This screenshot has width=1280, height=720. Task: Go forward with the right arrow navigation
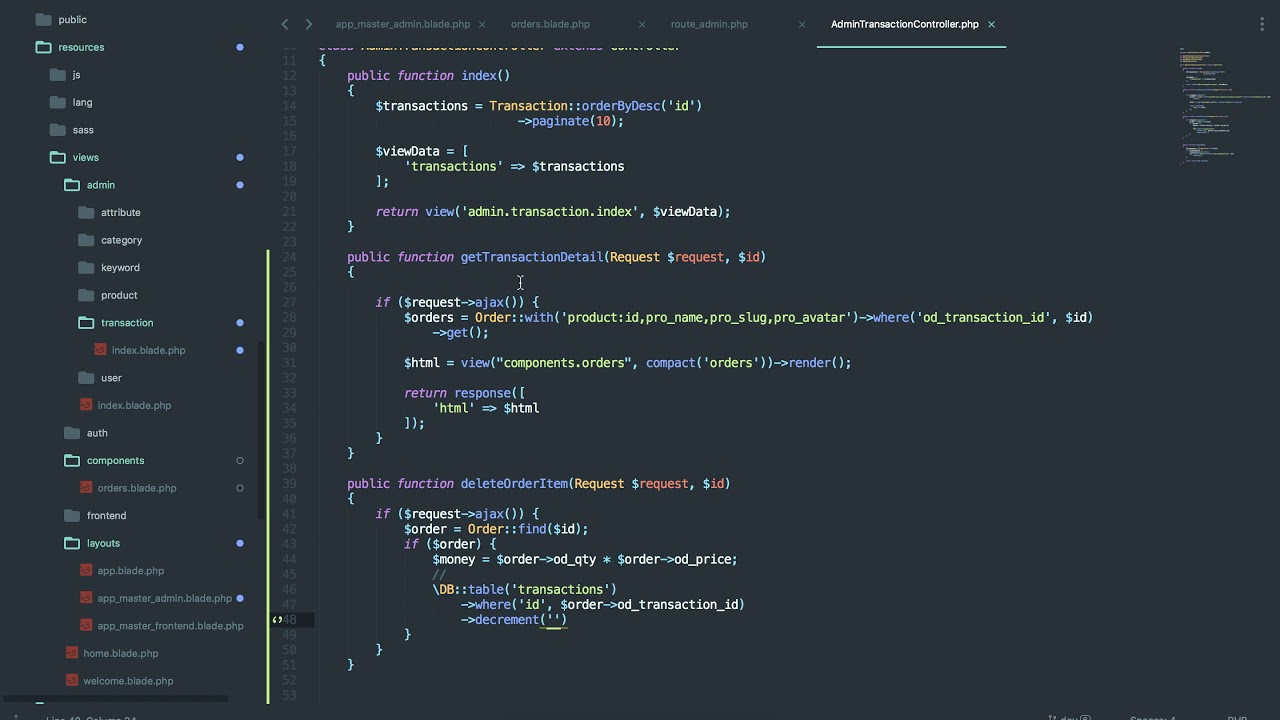(x=308, y=24)
